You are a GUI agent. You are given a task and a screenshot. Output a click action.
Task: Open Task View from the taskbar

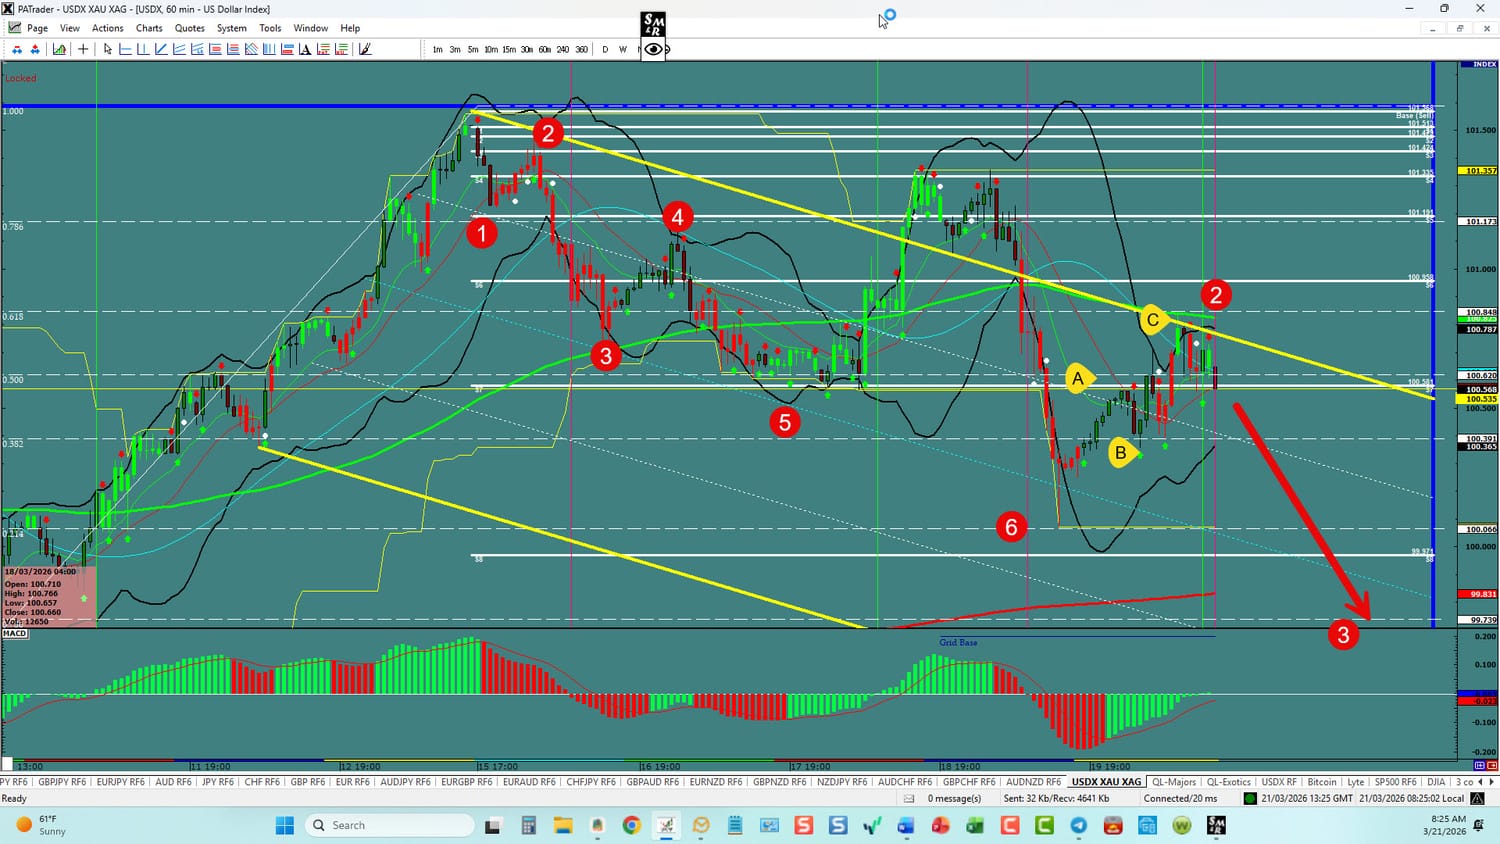(x=492, y=825)
